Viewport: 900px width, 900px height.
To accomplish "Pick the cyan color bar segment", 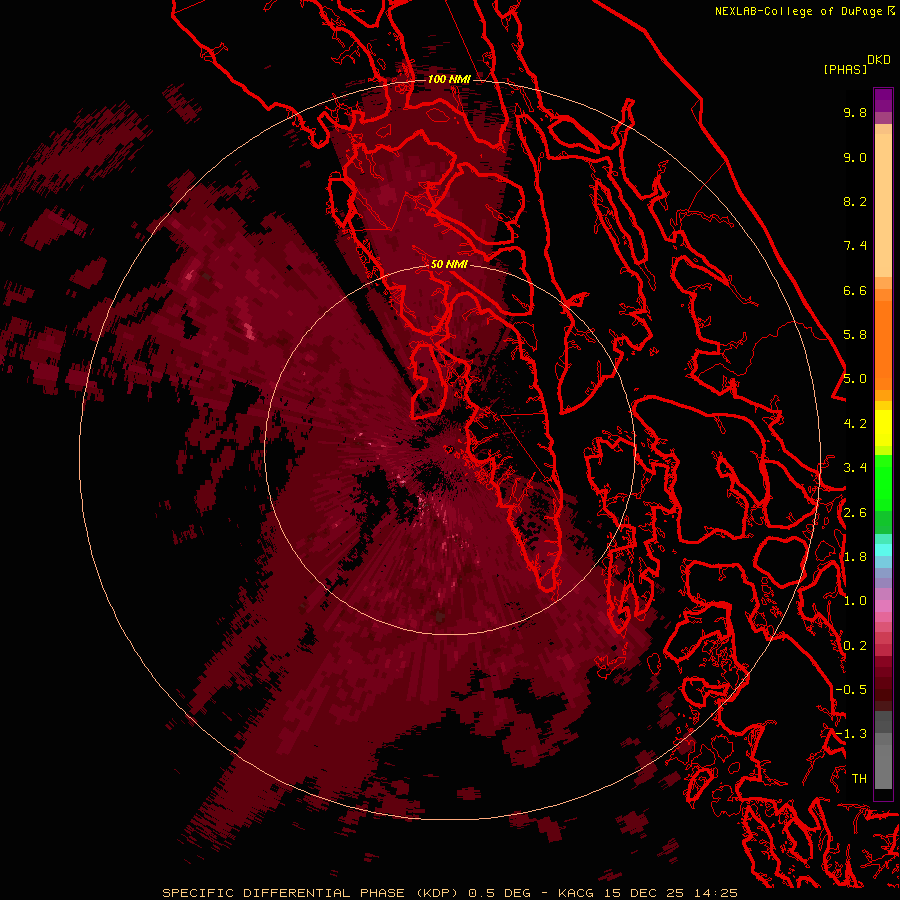I will pyautogui.click(x=883, y=549).
